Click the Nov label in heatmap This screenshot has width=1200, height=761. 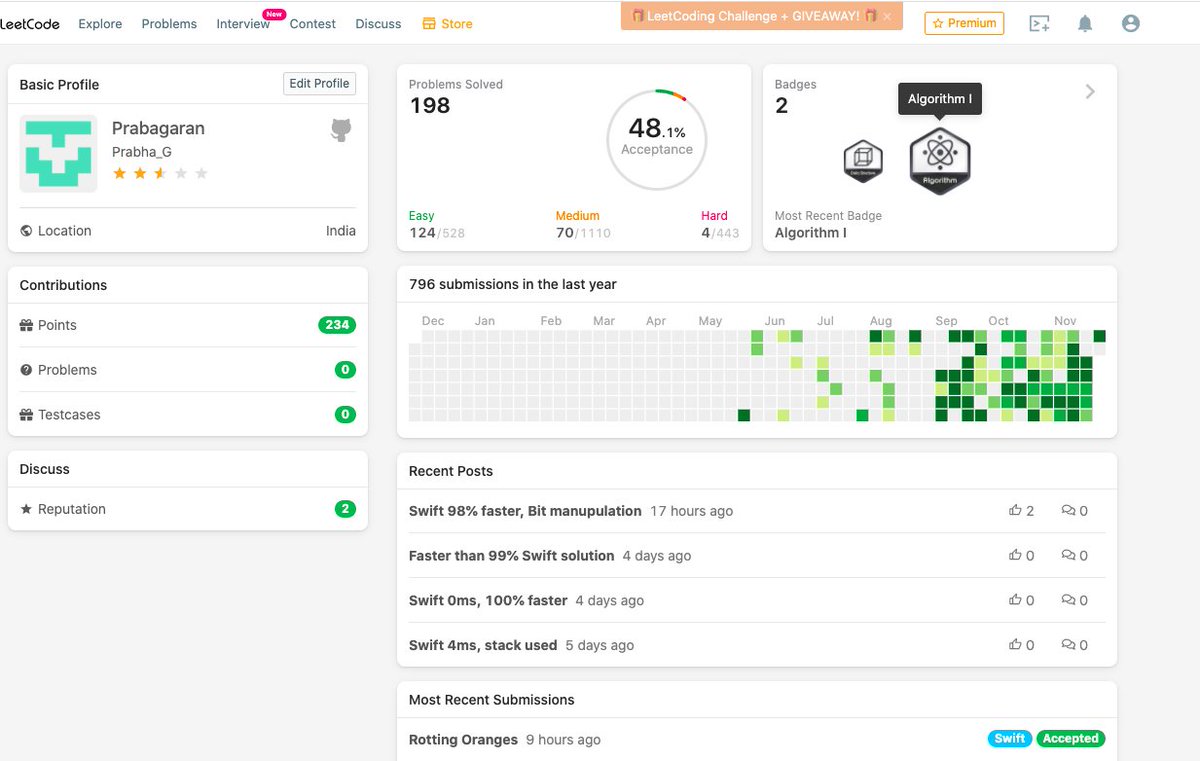(1065, 321)
